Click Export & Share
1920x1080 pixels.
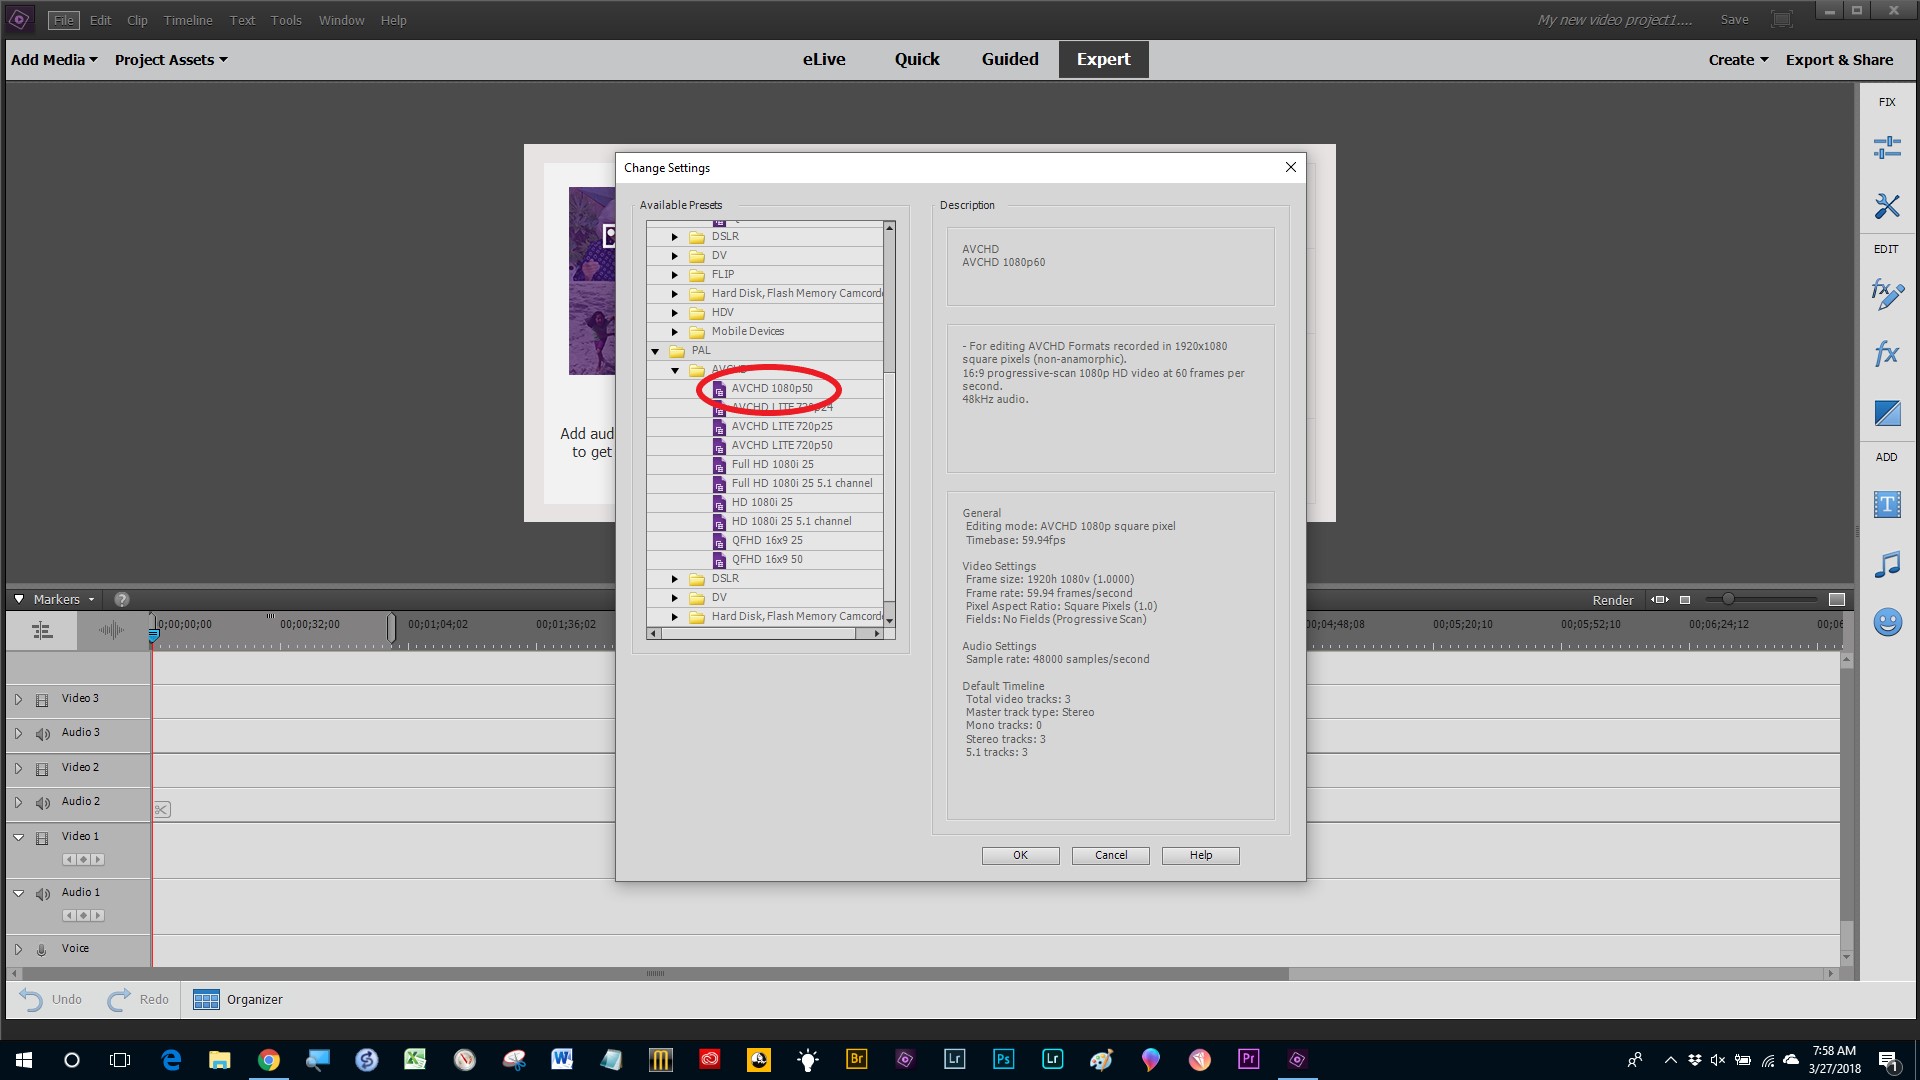coord(1839,60)
